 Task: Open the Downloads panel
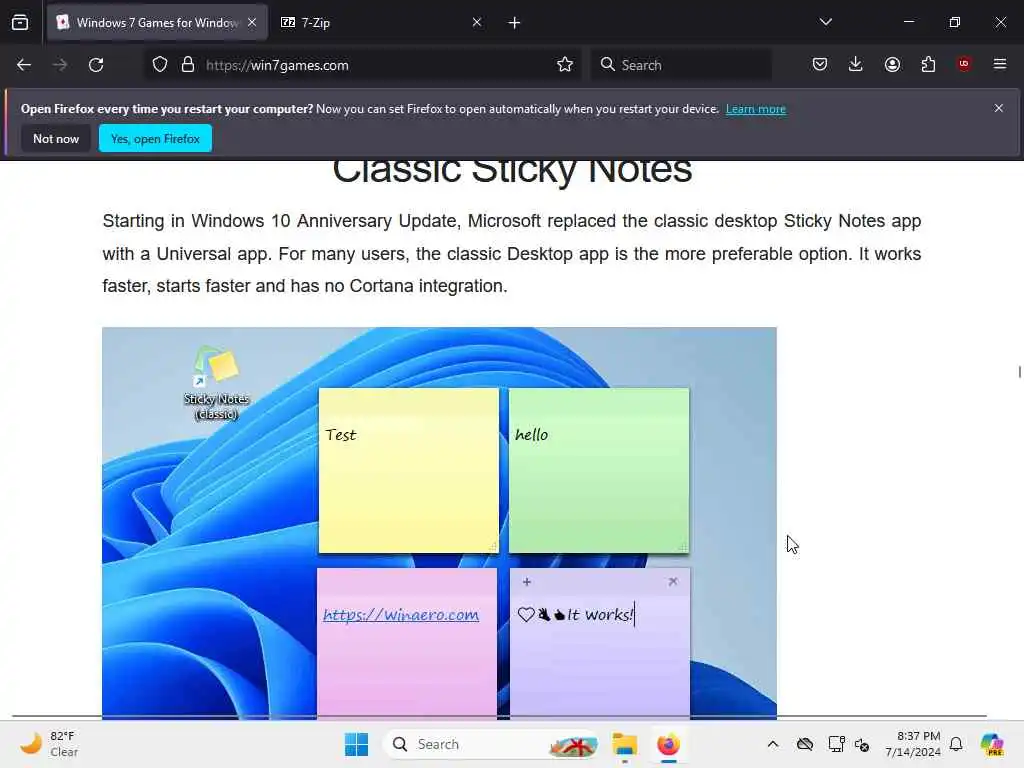pos(856,64)
